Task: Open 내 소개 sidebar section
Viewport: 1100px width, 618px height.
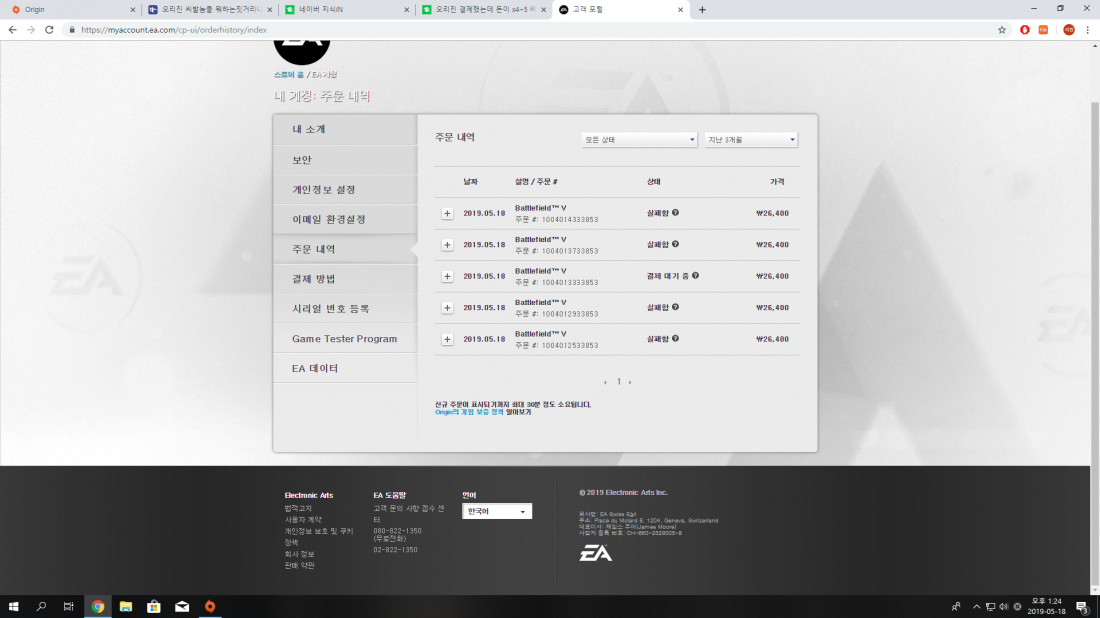Action: (345, 130)
